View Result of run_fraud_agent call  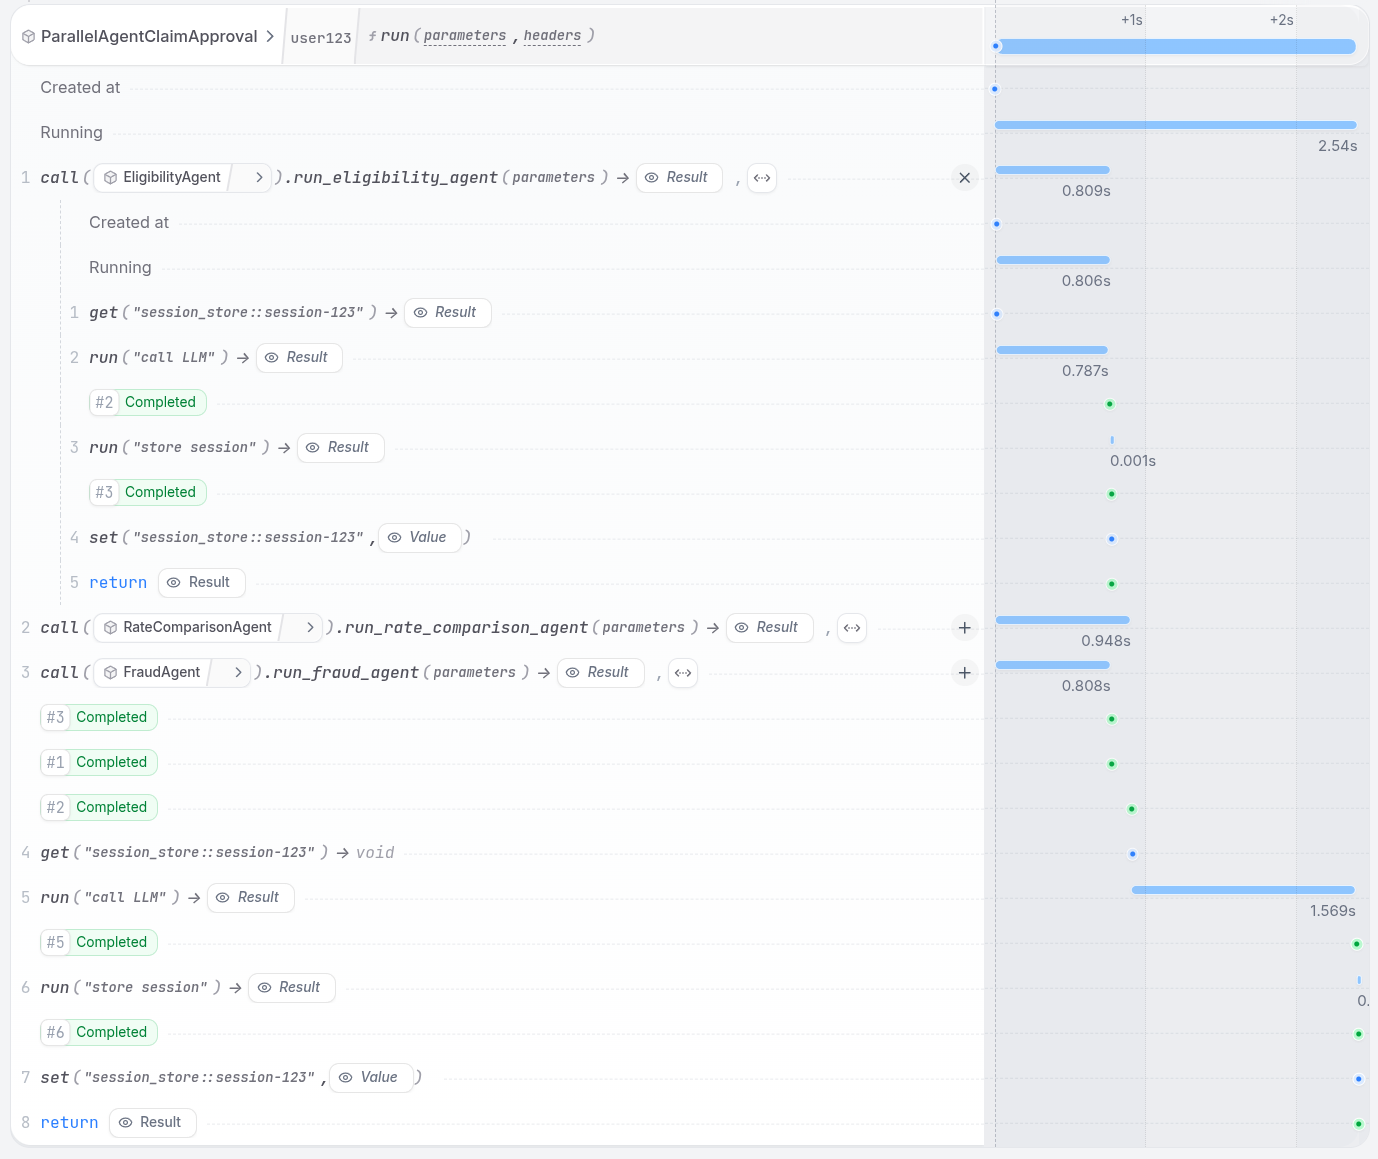coord(600,672)
